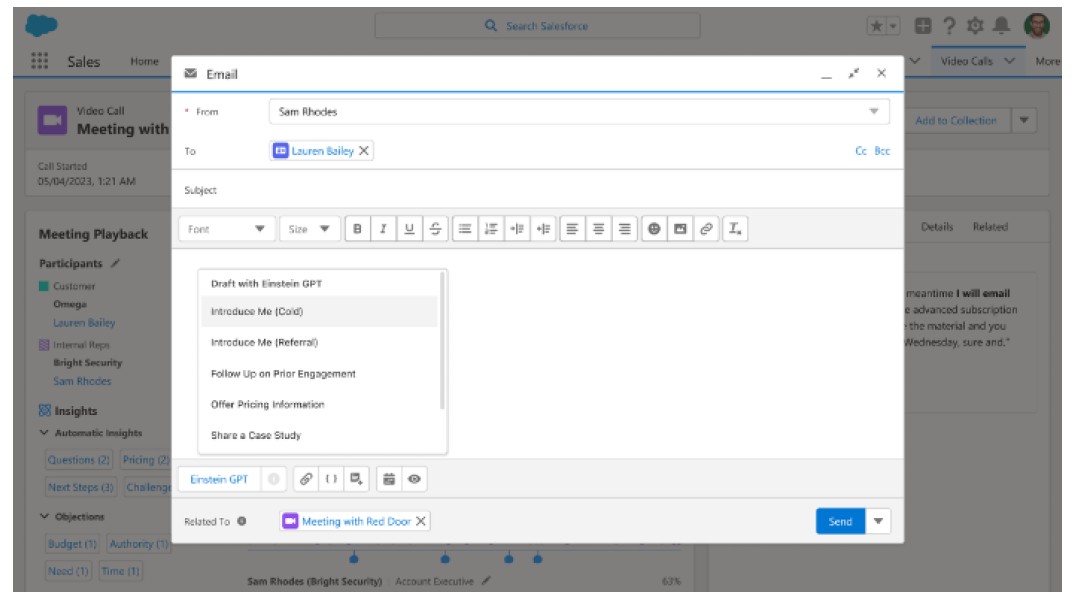Choose Offer Pricing Information draft option
Image resolution: width=1079 pixels, height=600 pixels.
click(x=267, y=405)
